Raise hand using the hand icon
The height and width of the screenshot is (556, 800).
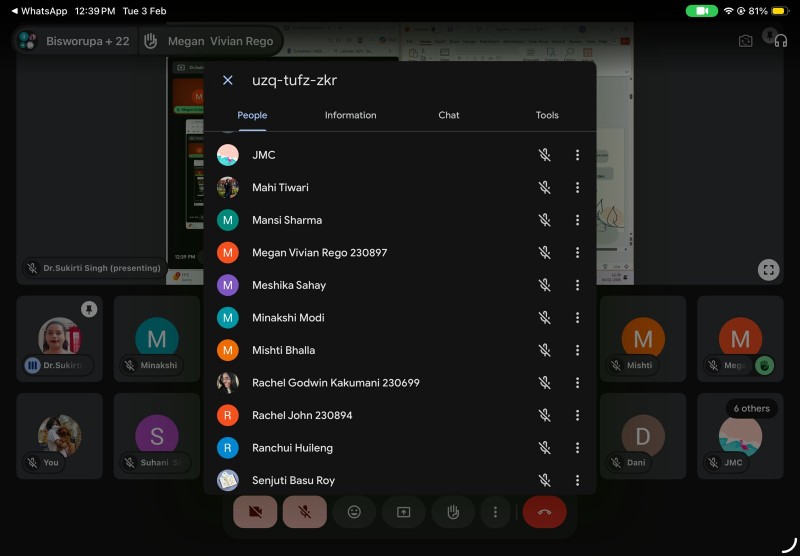453,512
